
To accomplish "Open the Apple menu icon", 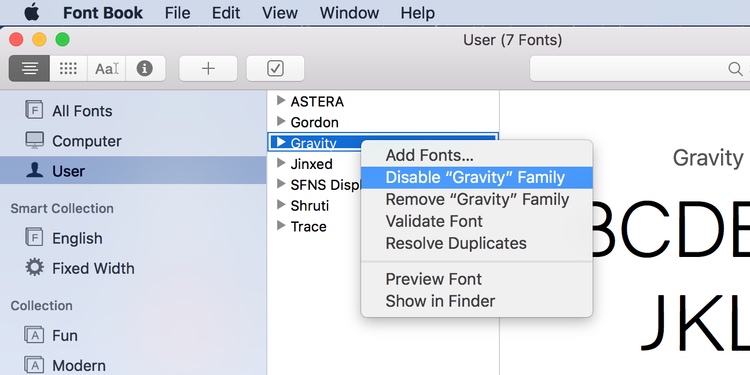I will pos(32,12).
